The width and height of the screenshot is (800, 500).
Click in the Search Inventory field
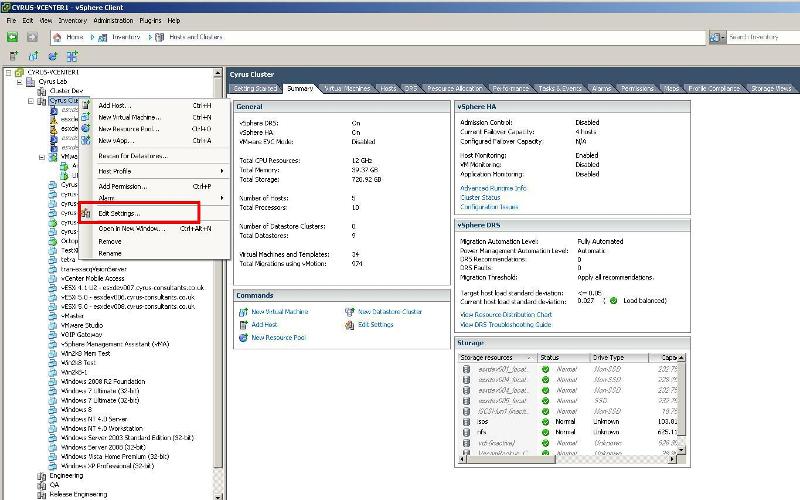[763, 37]
